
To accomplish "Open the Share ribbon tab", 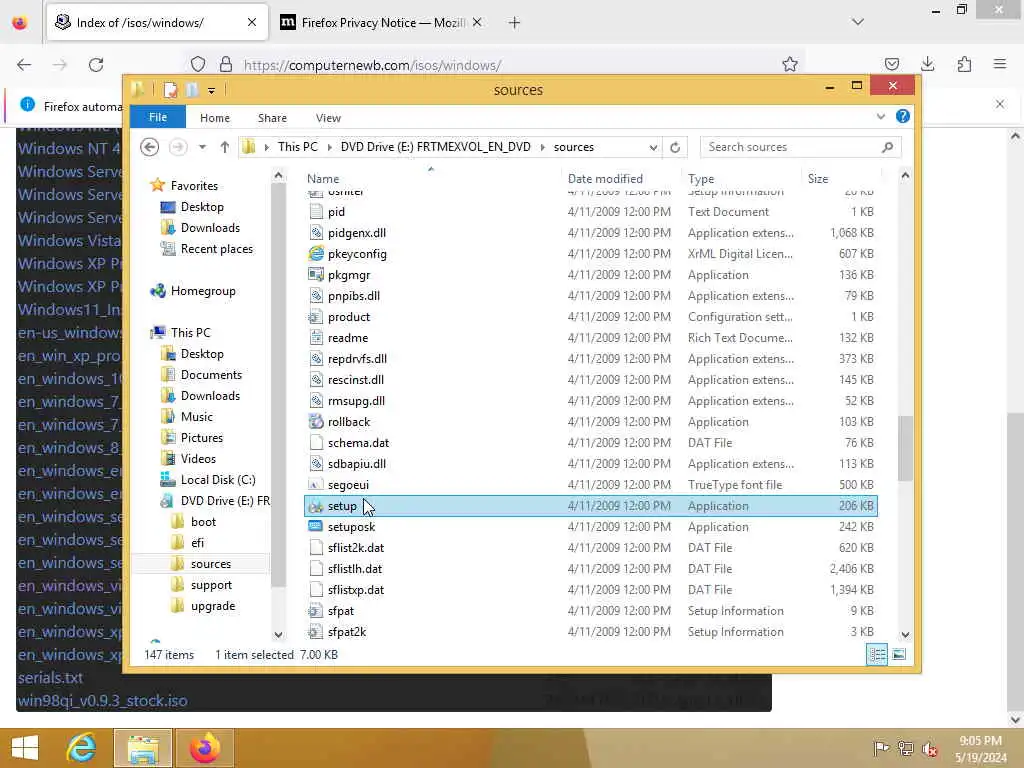I will (272, 118).
